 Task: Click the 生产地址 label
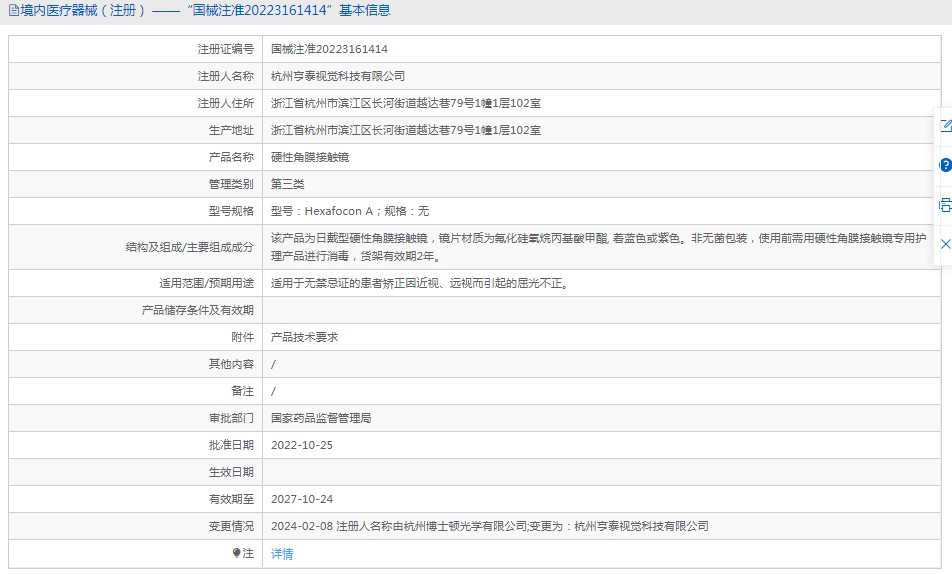pyautogui.click(x=231, y=130)
